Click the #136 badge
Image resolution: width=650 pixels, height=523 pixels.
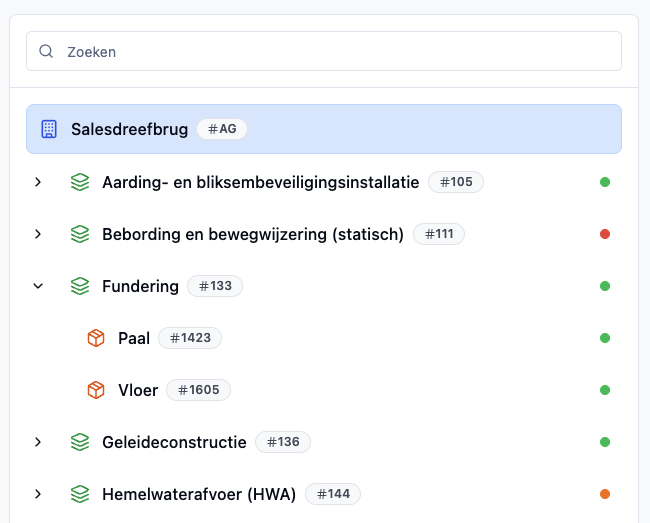[283, 442]
